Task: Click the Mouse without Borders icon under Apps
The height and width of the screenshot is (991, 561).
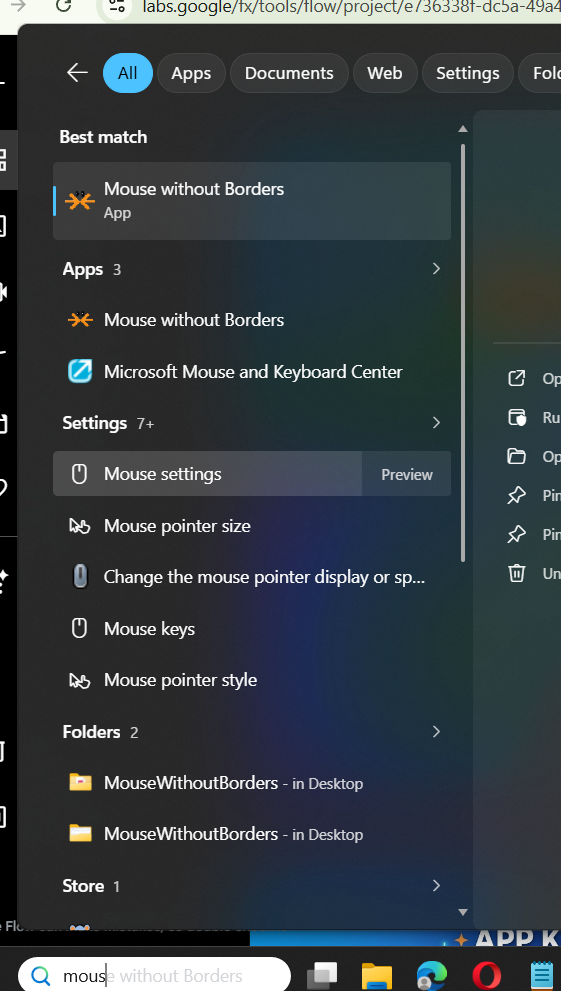Action: (x=80, y=320)
